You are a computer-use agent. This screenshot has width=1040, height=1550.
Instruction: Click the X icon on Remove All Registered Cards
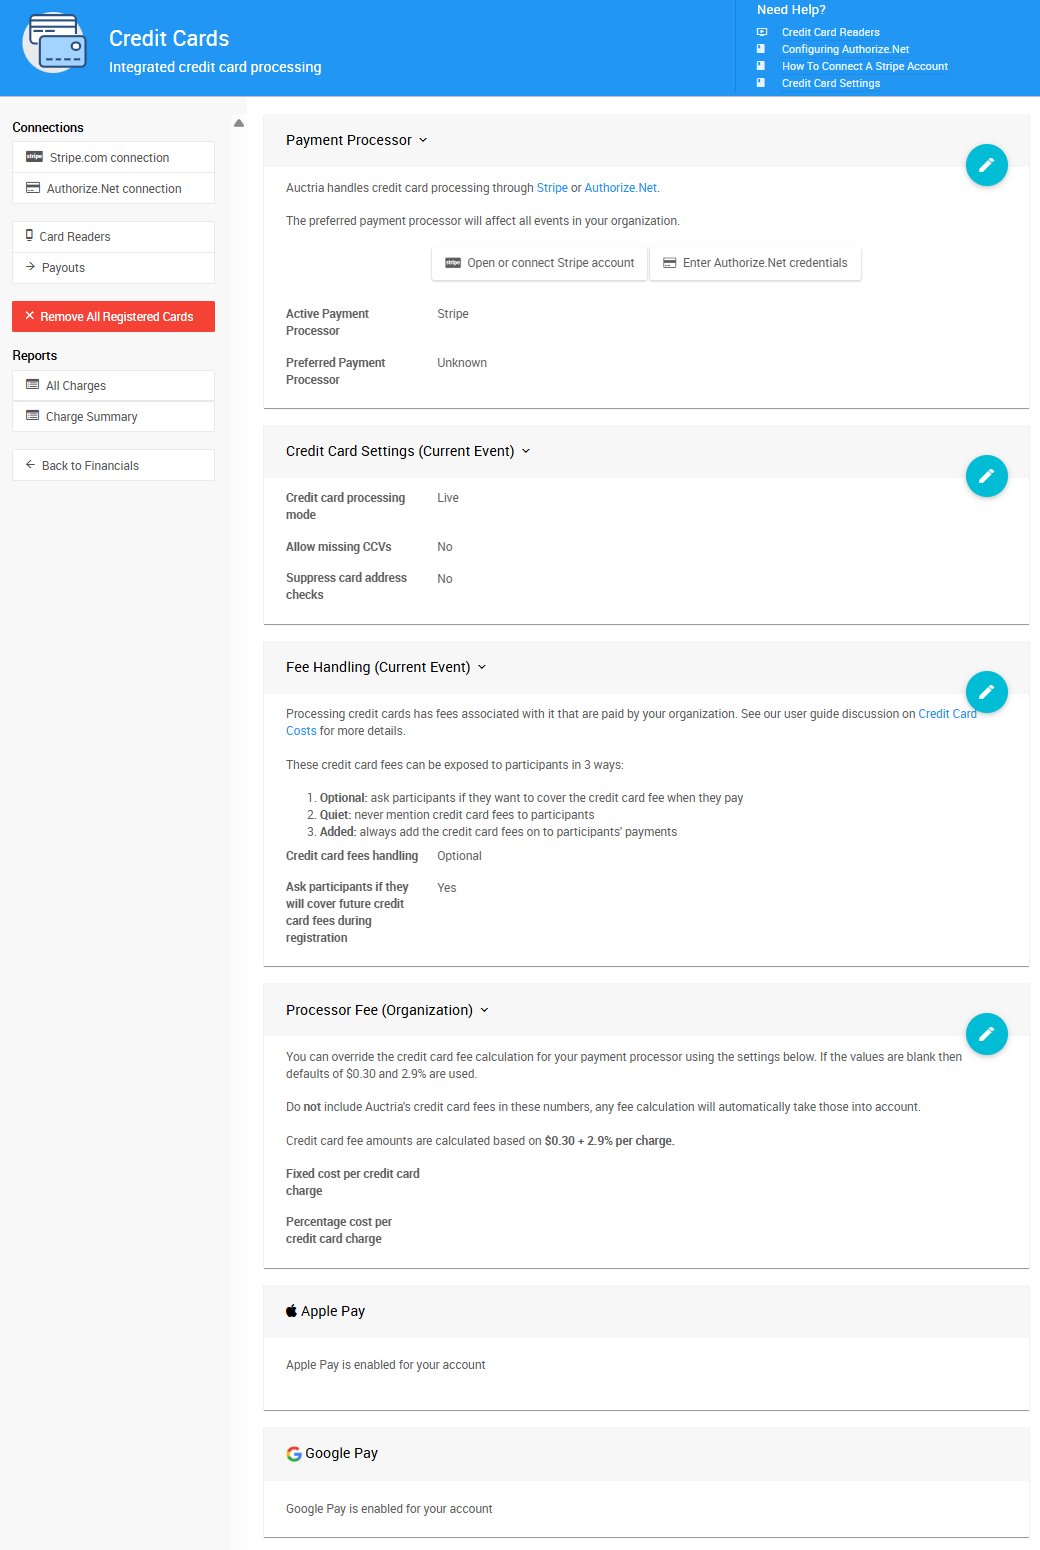(x=29, y=316)
